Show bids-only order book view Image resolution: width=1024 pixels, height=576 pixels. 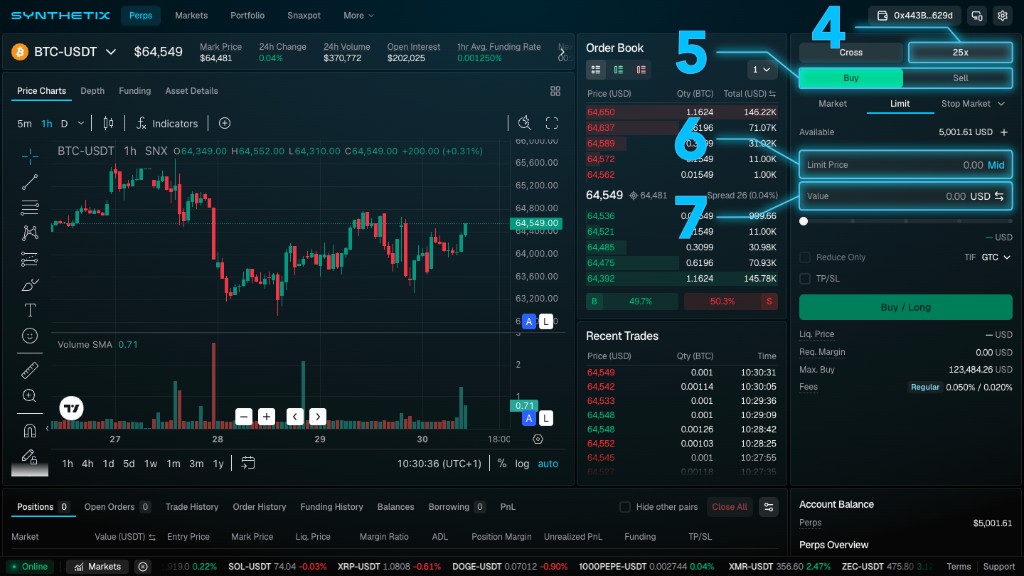point(618,69)
